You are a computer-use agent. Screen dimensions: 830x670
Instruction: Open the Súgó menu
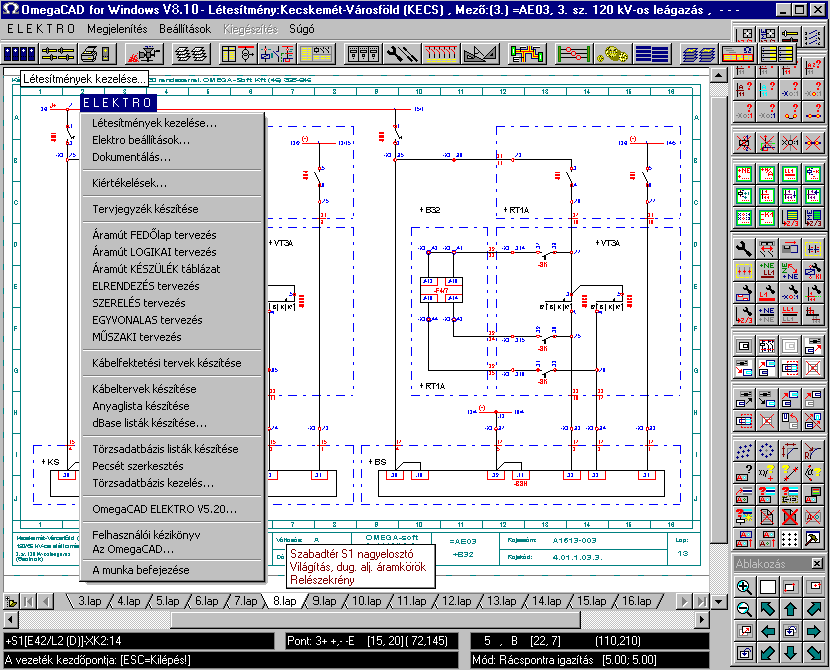(x=302, y=29)
